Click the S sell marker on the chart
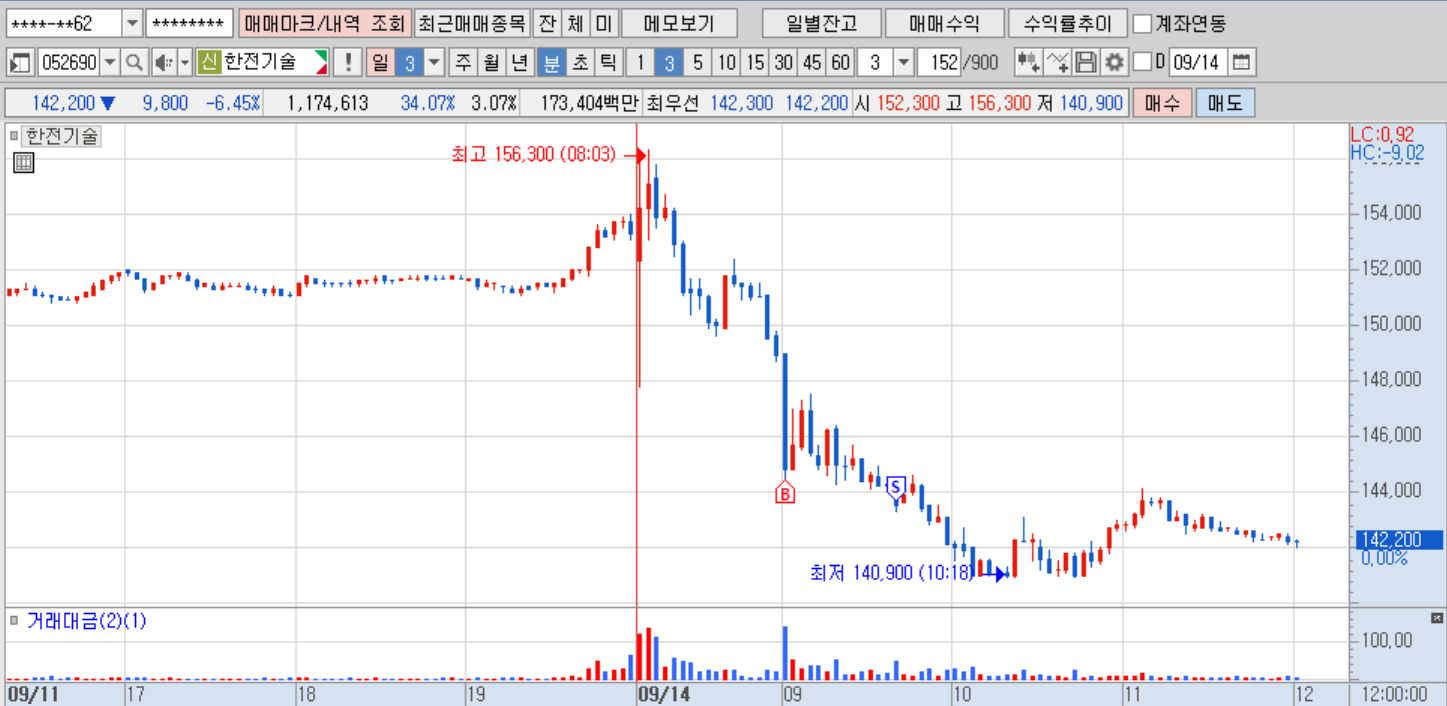Screen dimensions: 1447x706 click(x=896, y=487)
